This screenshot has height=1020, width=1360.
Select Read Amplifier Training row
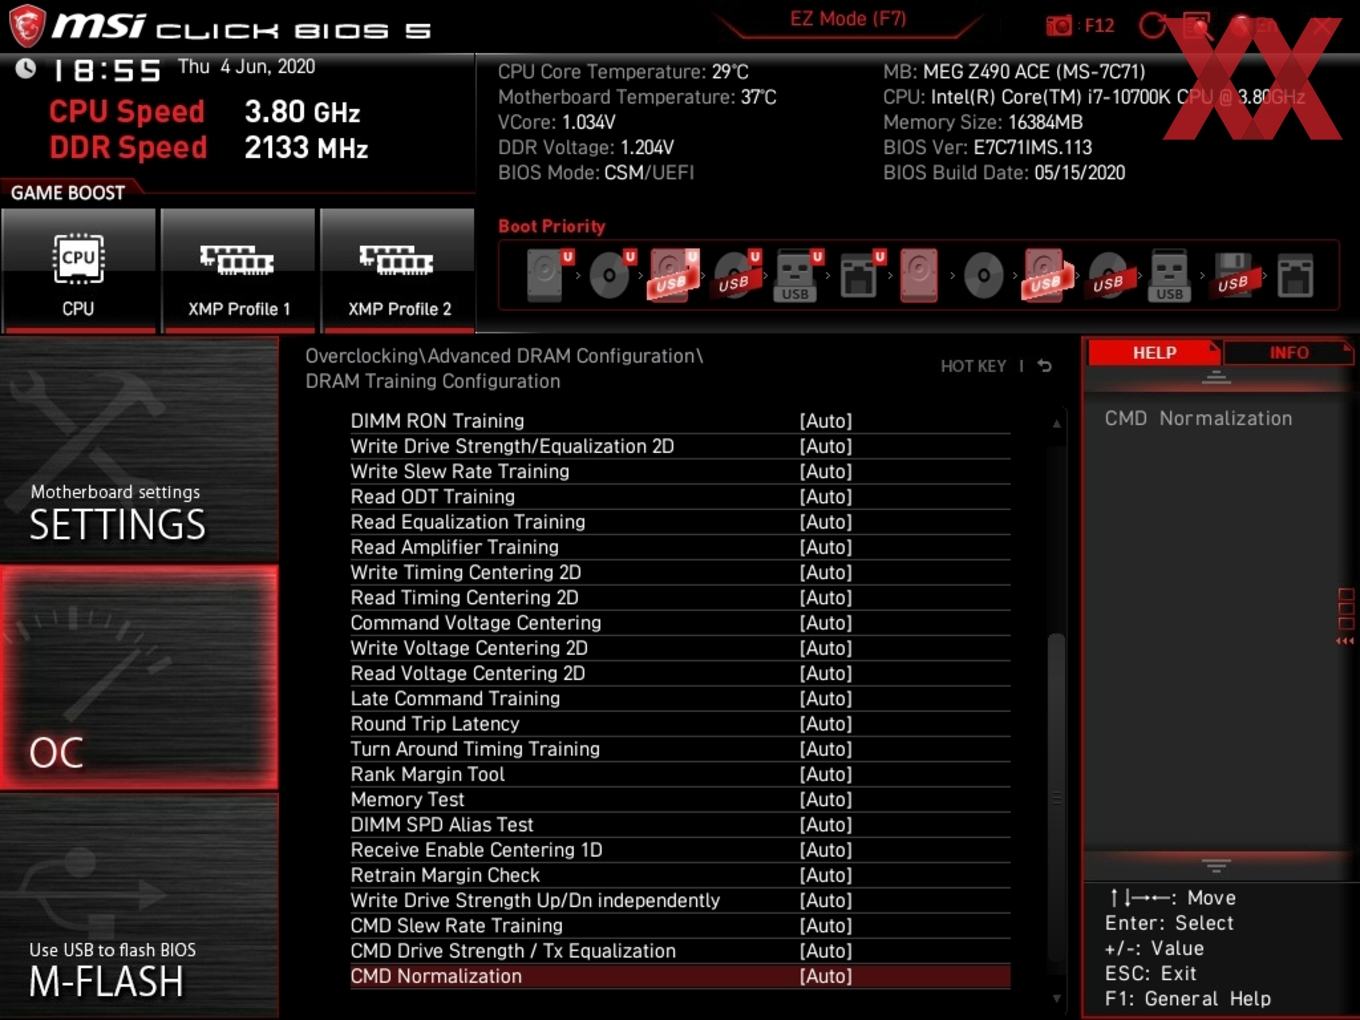(x=680, y=547)
